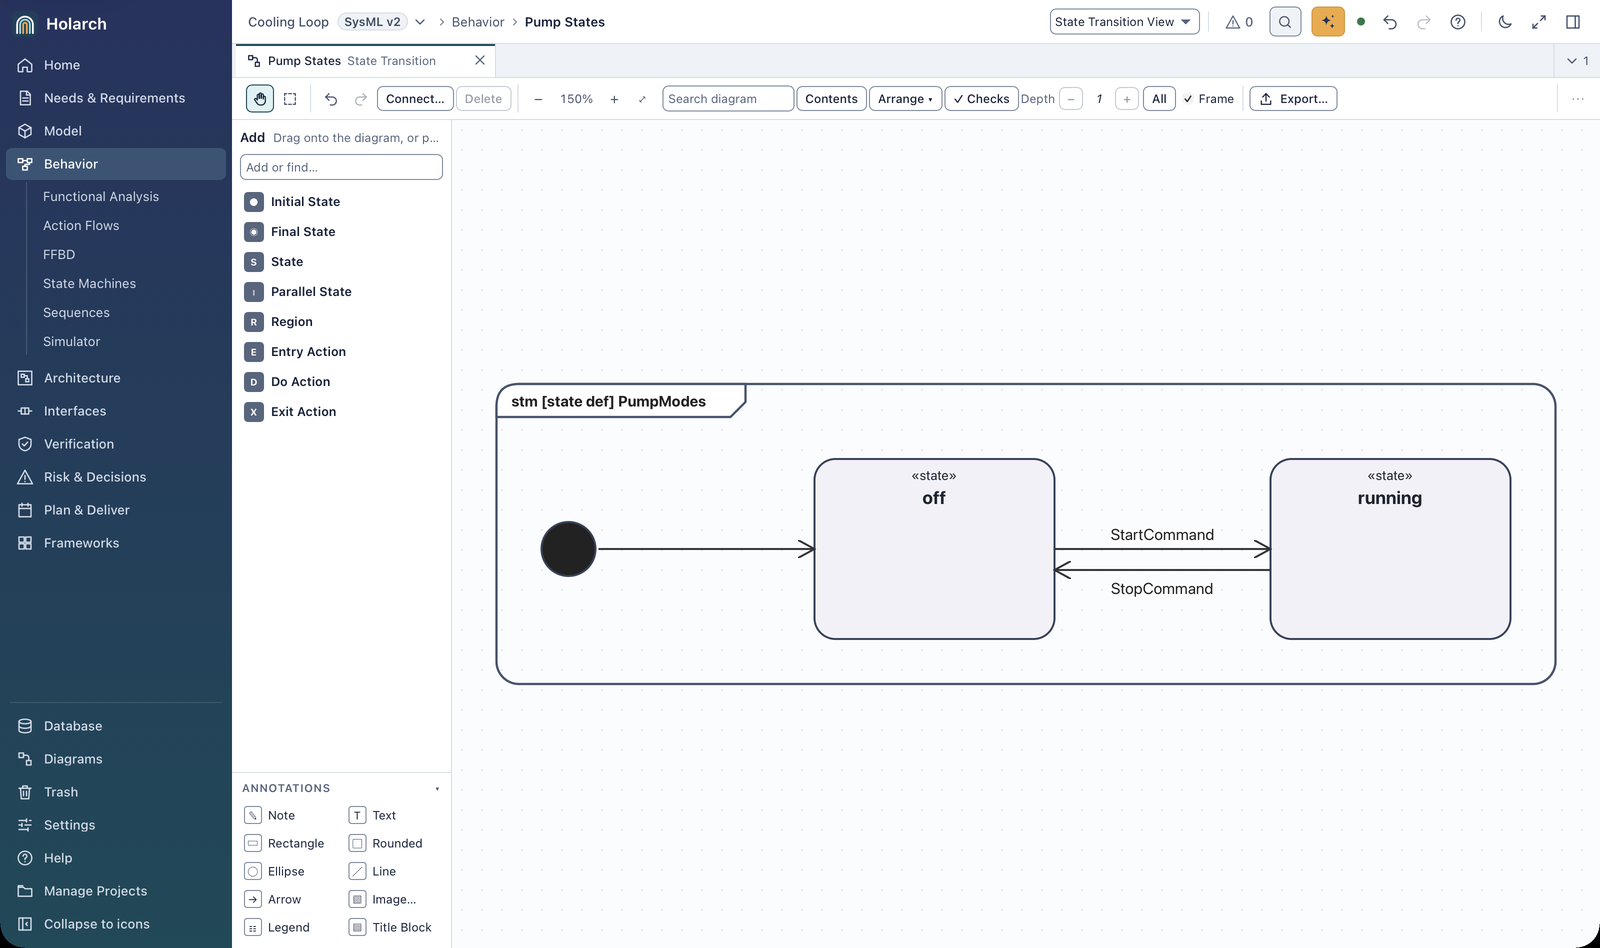This screenshot has height=948, width=1600.
Task: Click the Add or find input
Action: [341, 167]
